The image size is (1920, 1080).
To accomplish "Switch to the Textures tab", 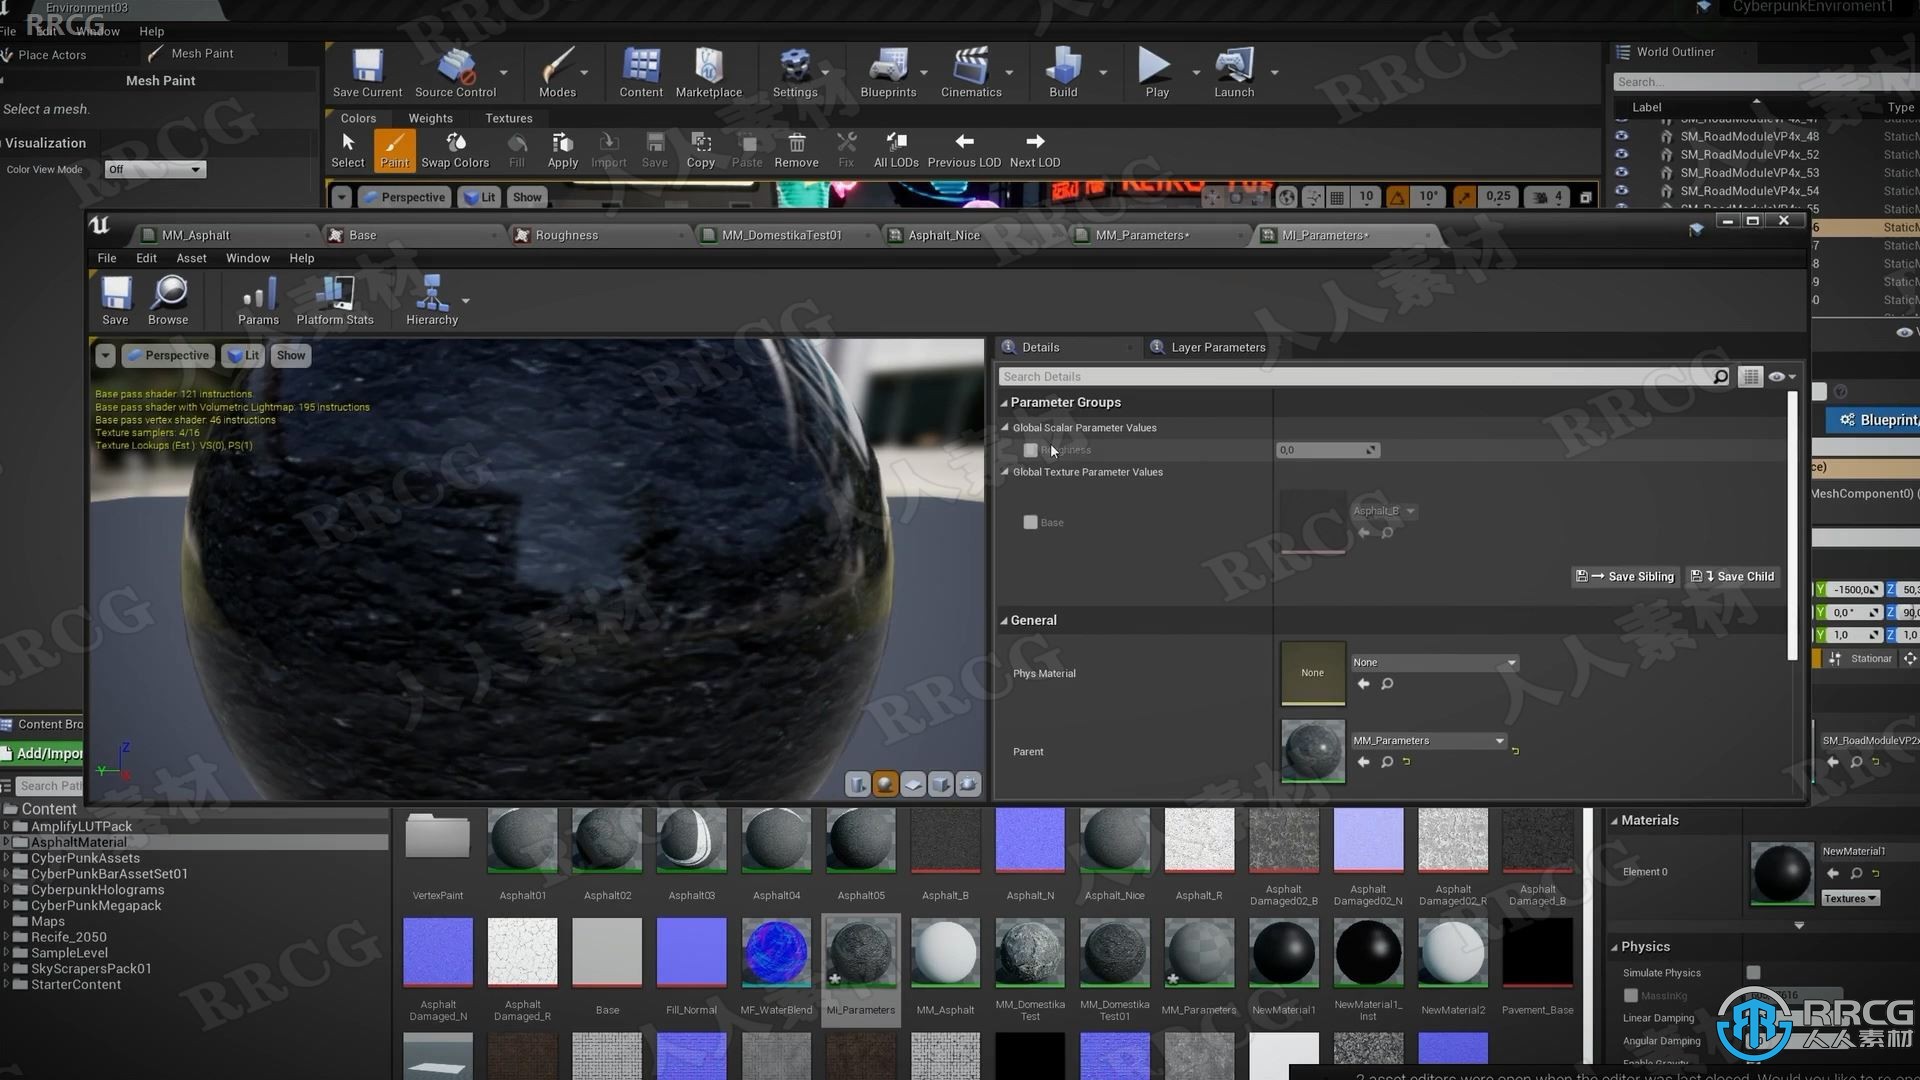I will [x=508, y=117].
